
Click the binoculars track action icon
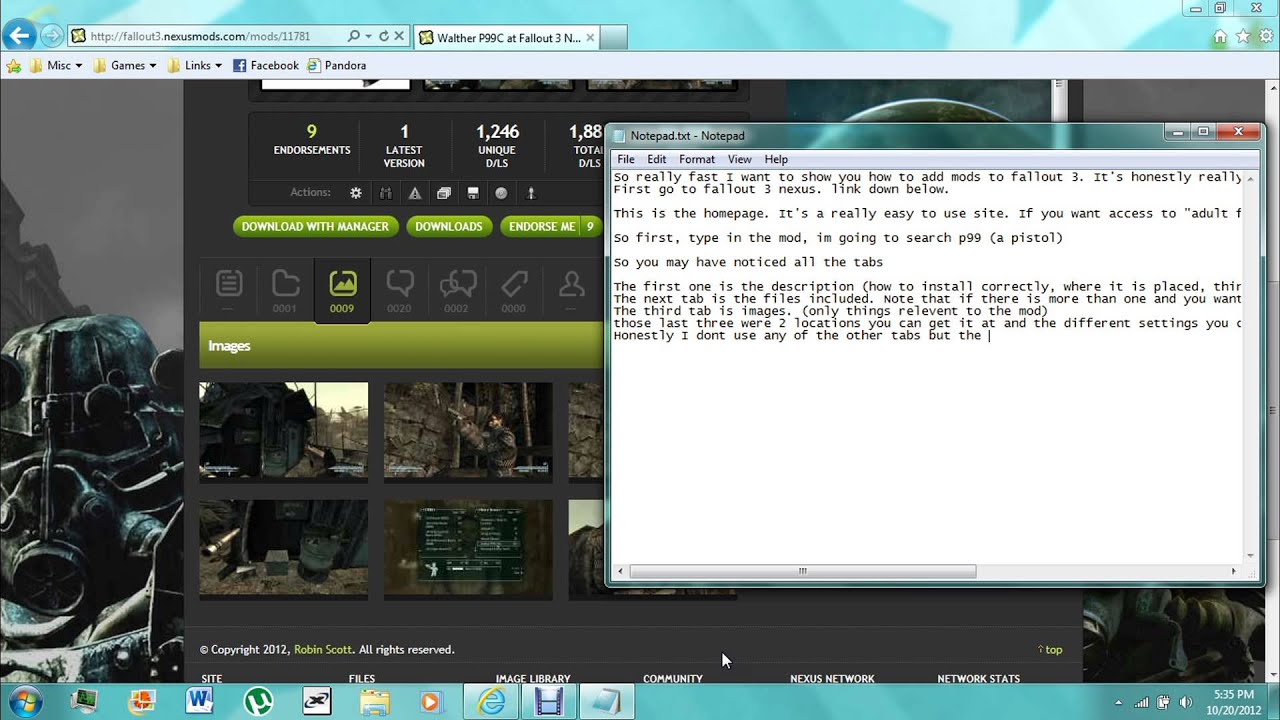pos(386,193)
